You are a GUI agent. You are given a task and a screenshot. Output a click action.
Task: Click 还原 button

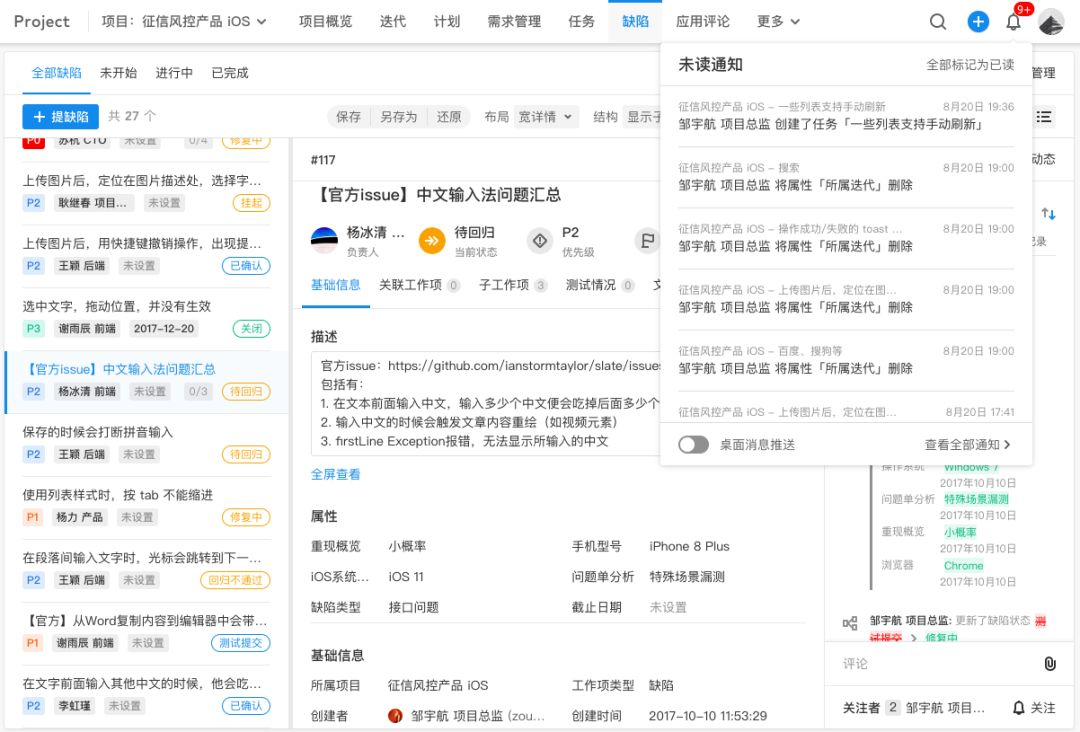449,117
